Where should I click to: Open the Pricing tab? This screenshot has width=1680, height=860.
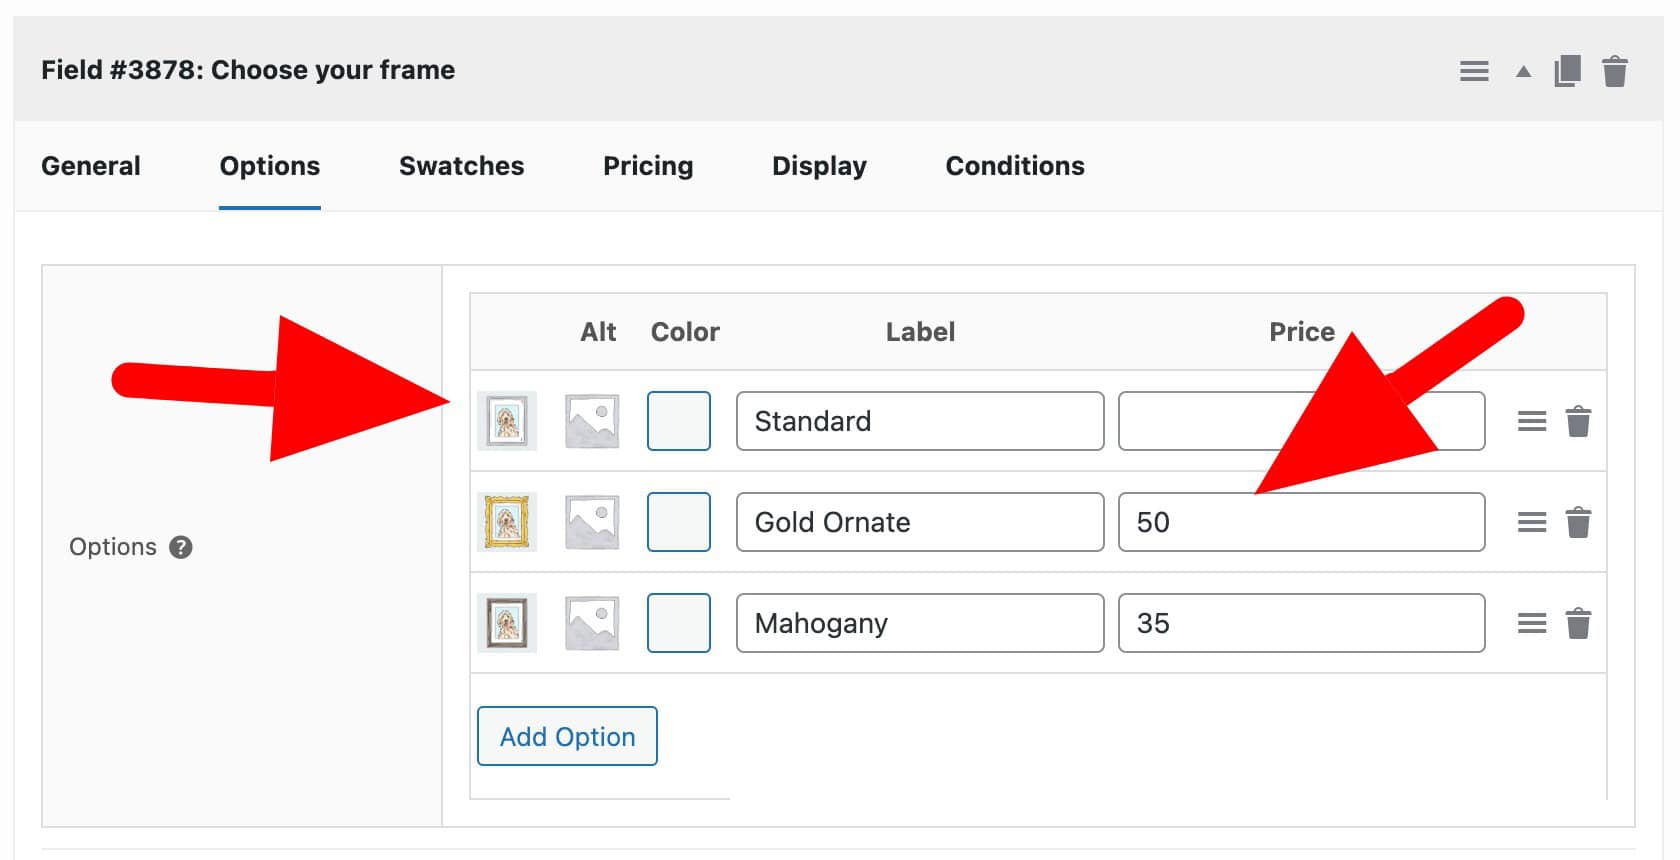coord(648,166)
